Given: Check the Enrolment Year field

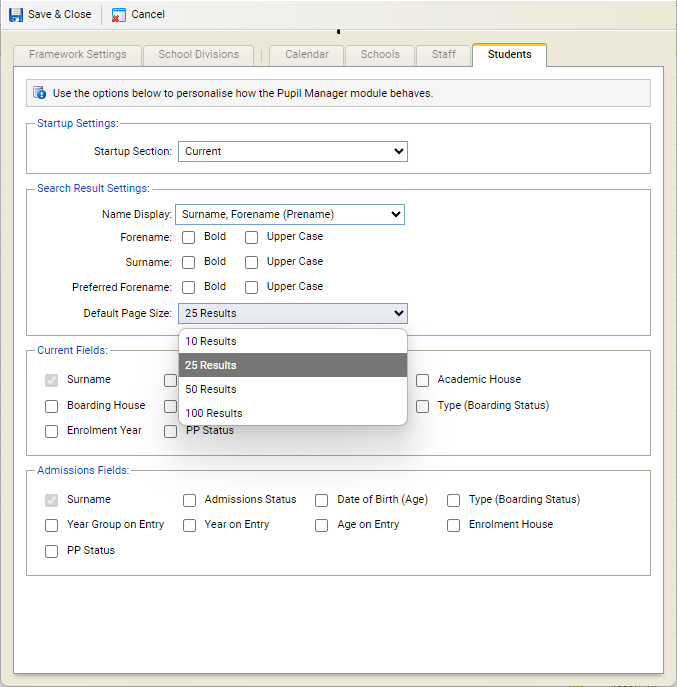Looking at the screenshot, I should [52, 431].
